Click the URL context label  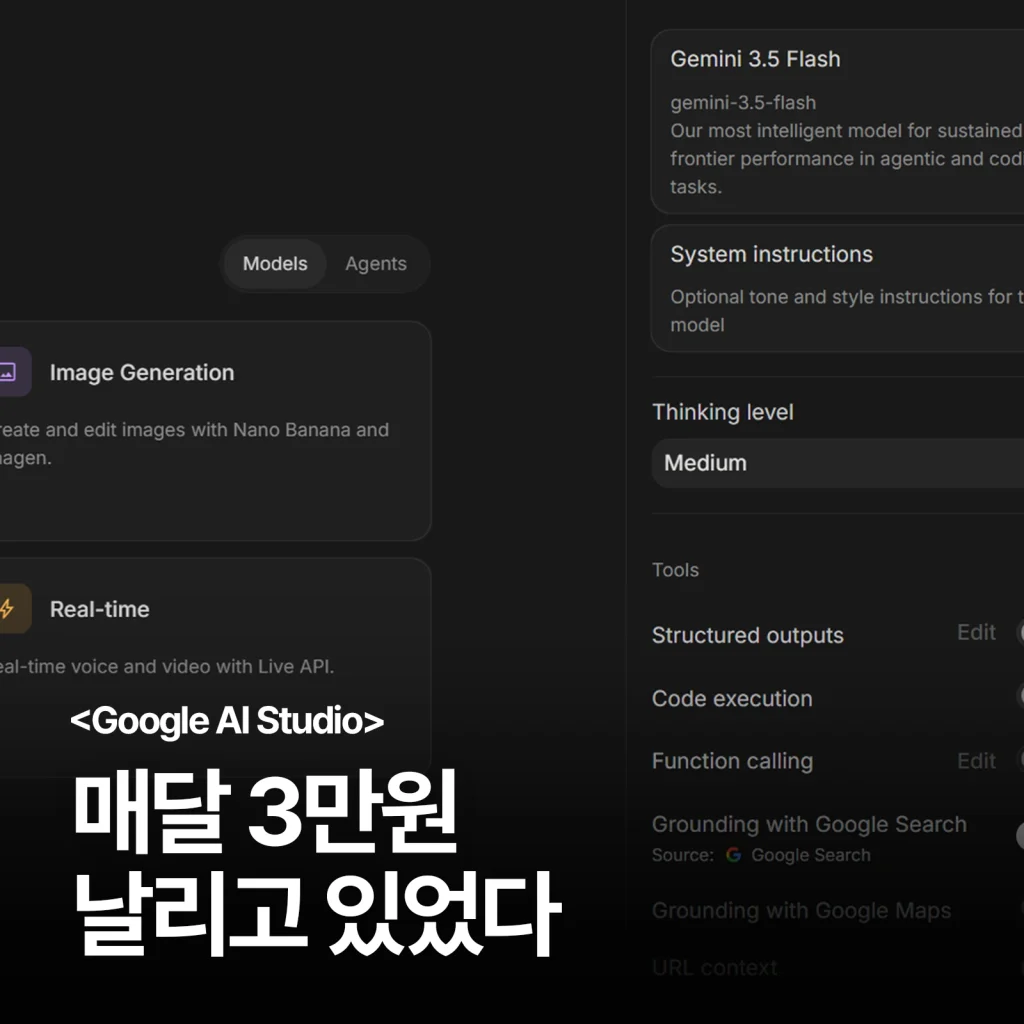pyautogui.click(x=714, y=967)
